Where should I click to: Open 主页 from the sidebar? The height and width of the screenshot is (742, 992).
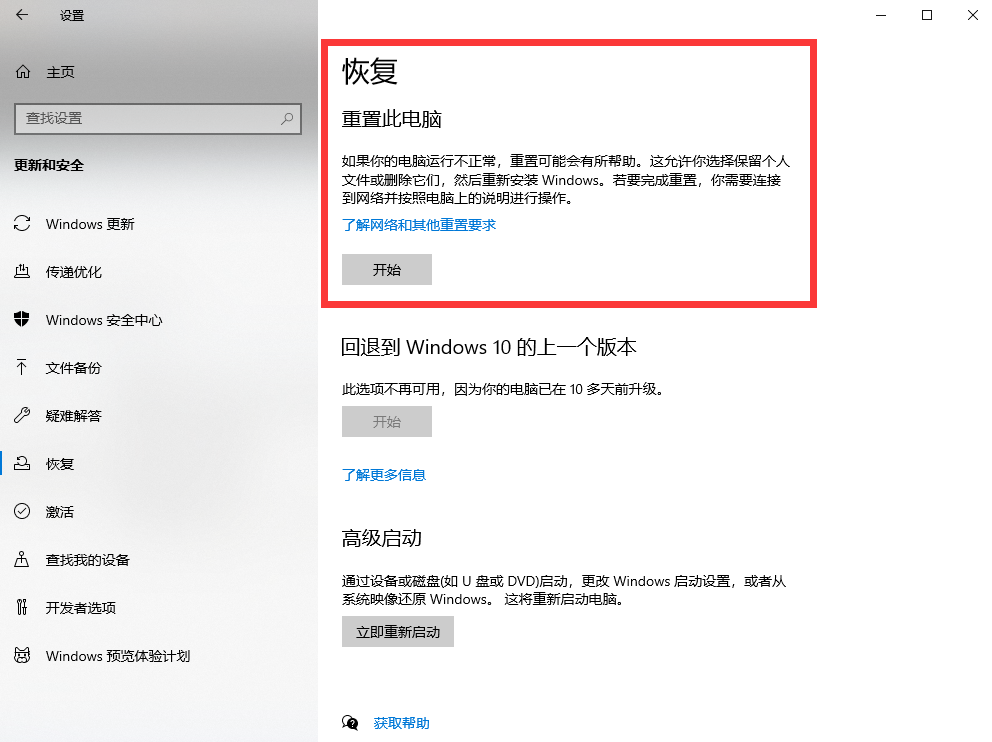[60, 72]
